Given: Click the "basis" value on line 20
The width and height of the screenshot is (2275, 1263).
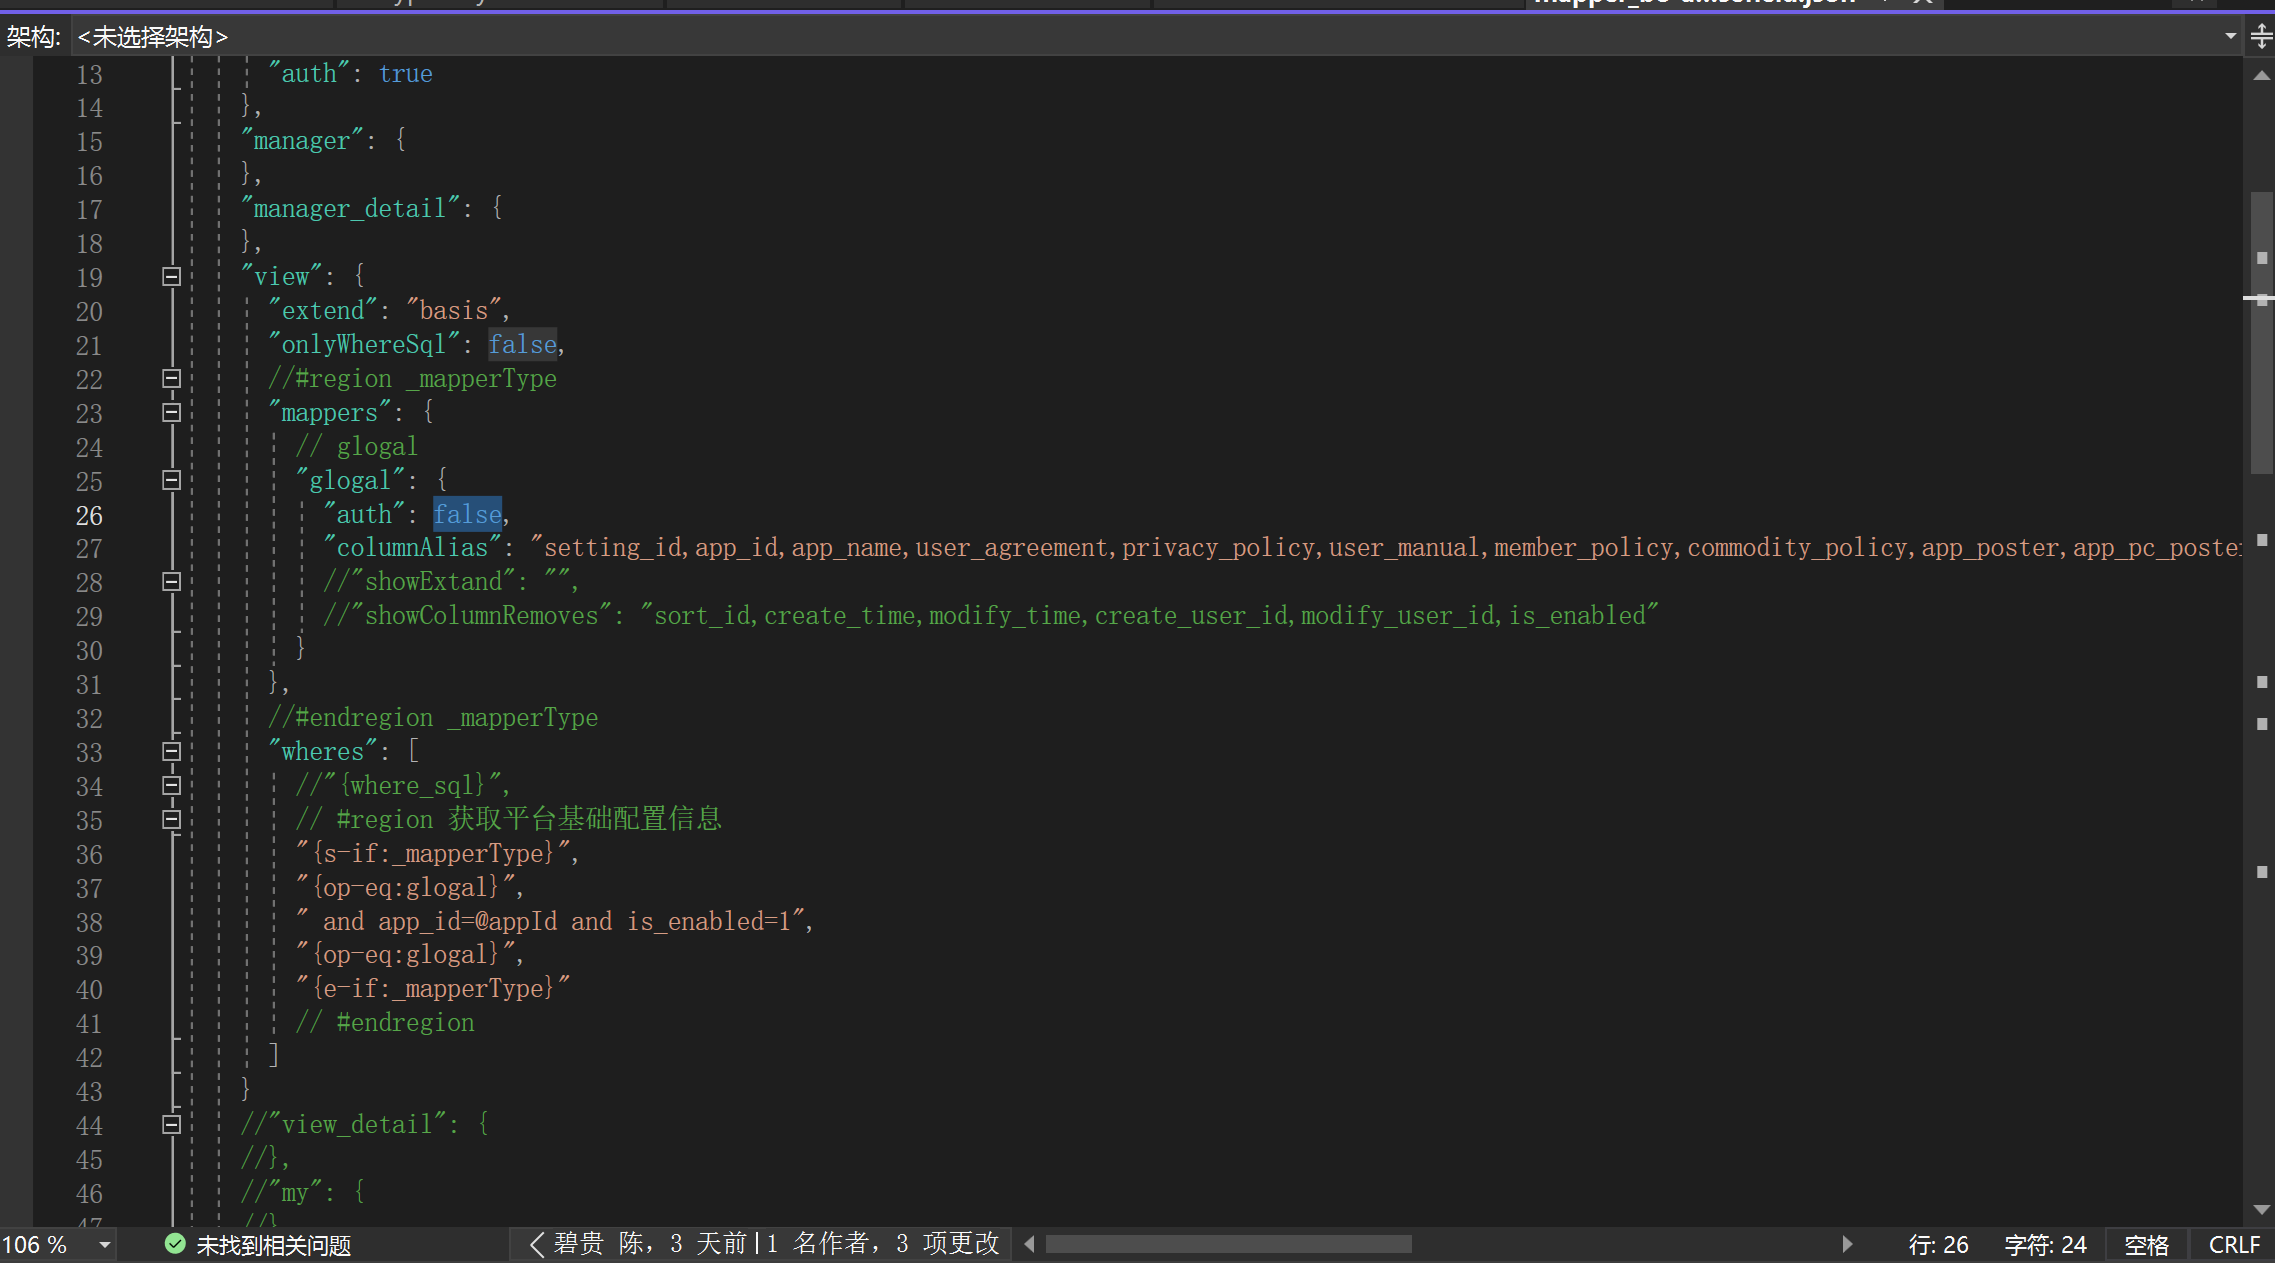Looking at the screenshot, I should click(x=454, y=311).
